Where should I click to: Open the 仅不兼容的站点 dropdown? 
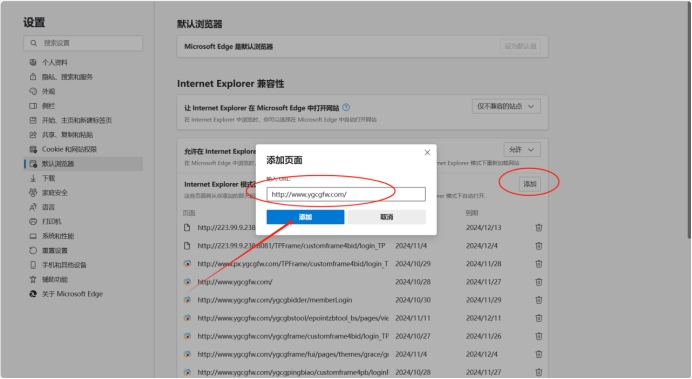506,106
